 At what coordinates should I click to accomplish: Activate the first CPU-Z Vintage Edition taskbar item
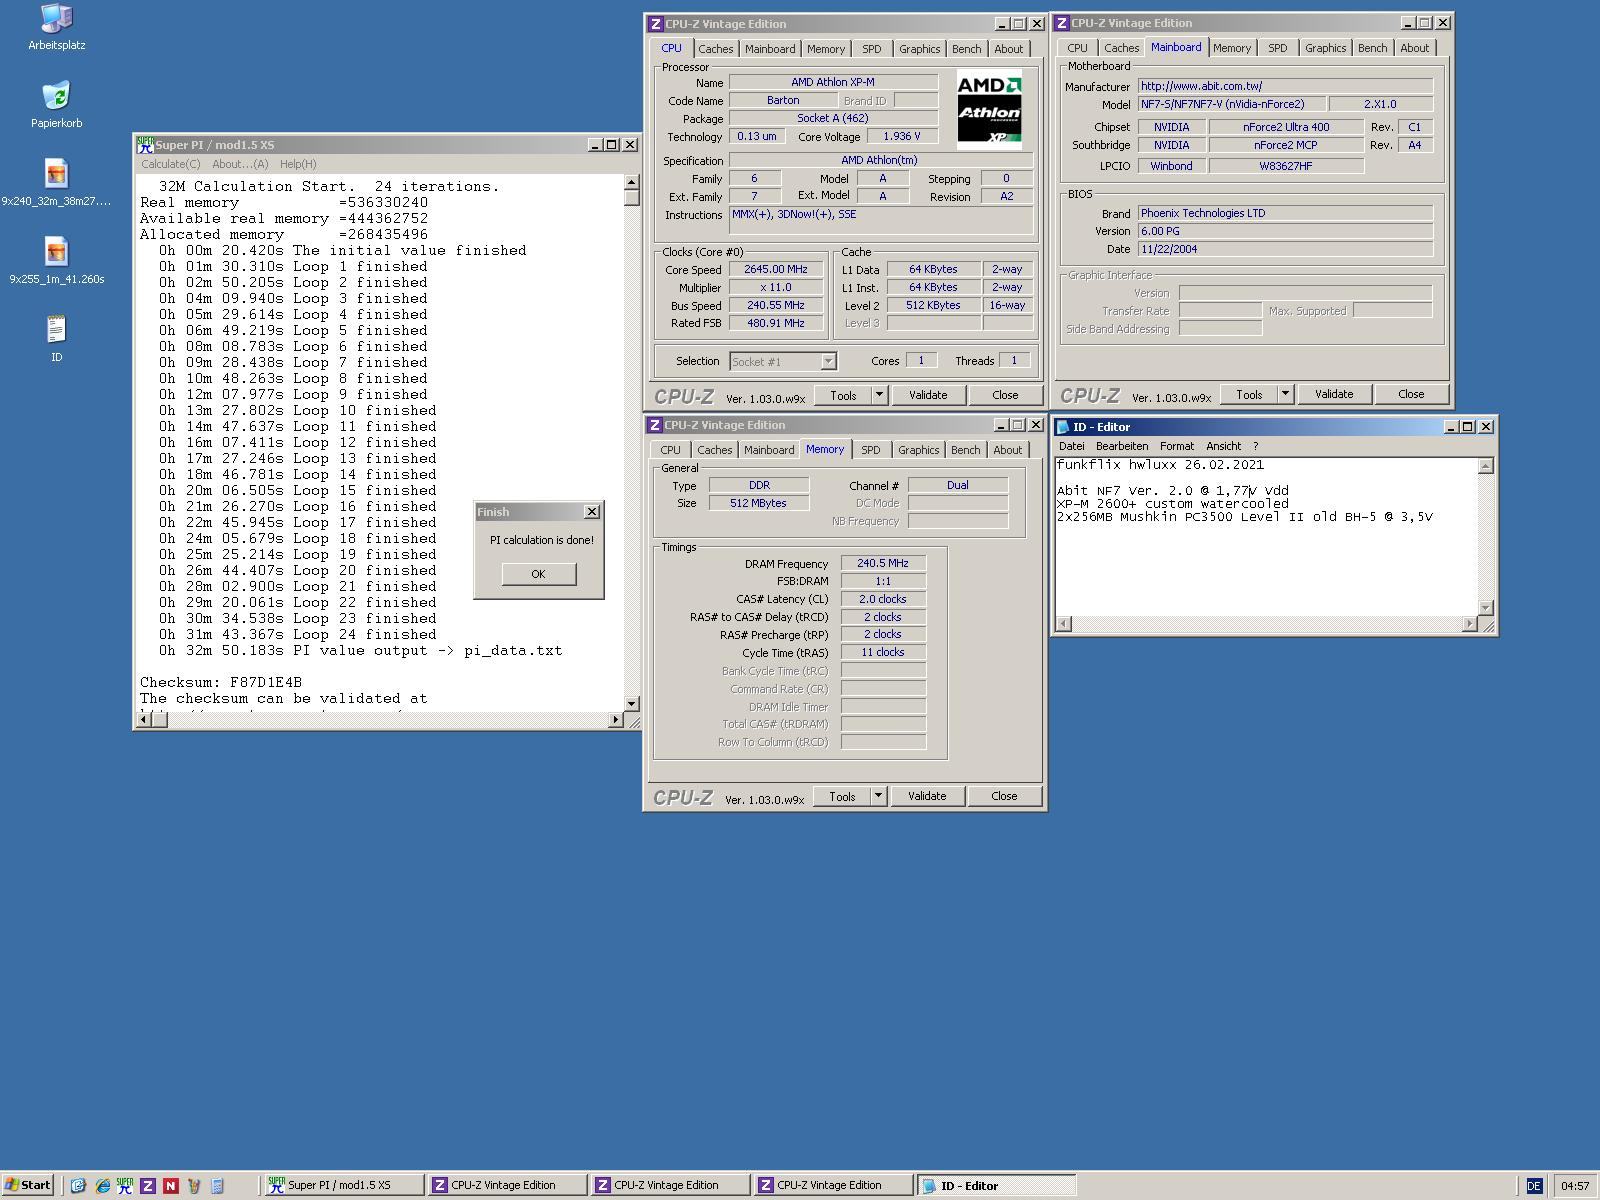(507, 1186)
